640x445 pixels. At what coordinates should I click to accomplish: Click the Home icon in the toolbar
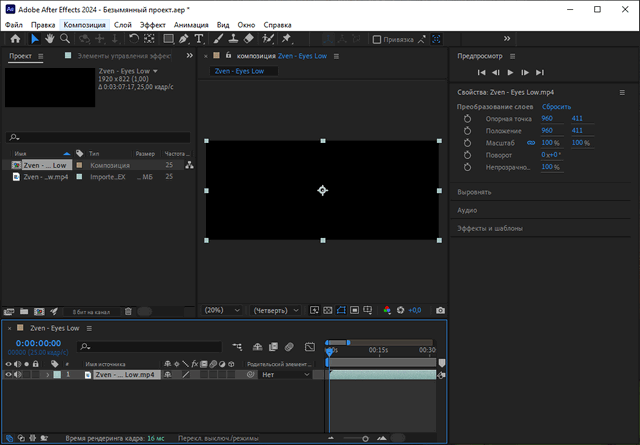(x=14, y=39)
